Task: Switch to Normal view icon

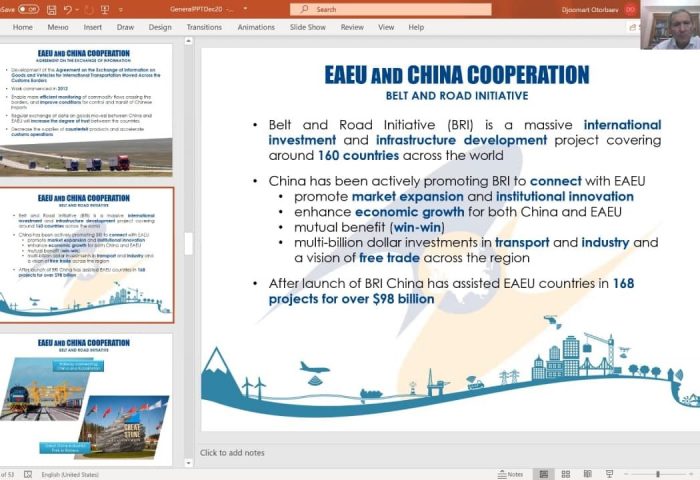Action: pos(545,474)
